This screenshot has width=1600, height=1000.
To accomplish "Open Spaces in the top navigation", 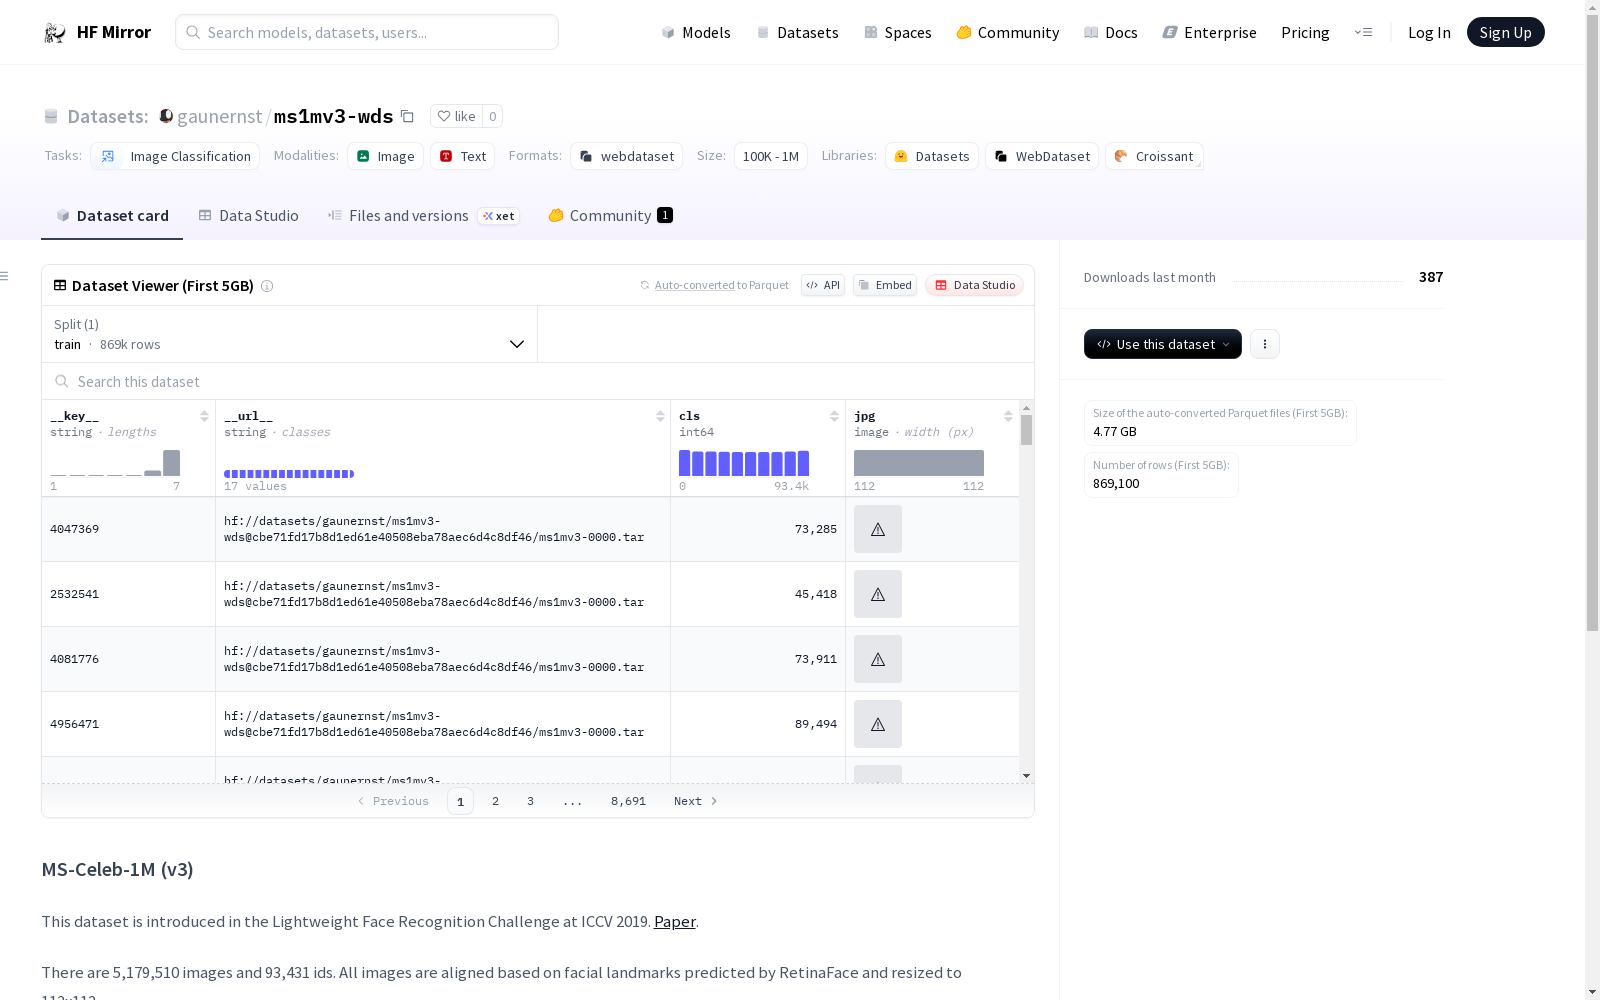I will pos(898,33).
